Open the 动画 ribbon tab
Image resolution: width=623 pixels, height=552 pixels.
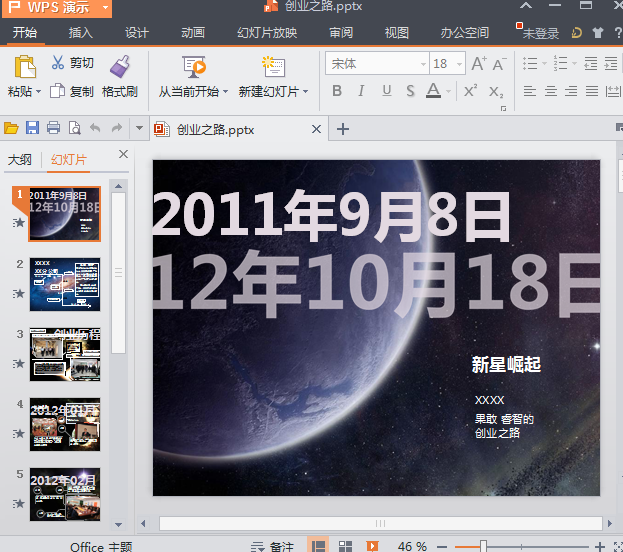coord(193,33)
